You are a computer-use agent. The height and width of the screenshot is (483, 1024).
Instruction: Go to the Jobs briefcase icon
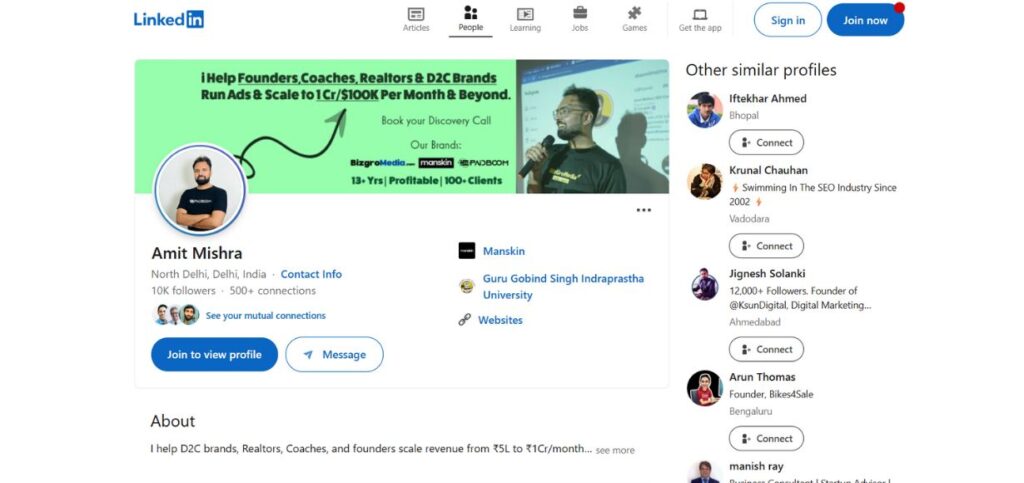click(580, 12)
